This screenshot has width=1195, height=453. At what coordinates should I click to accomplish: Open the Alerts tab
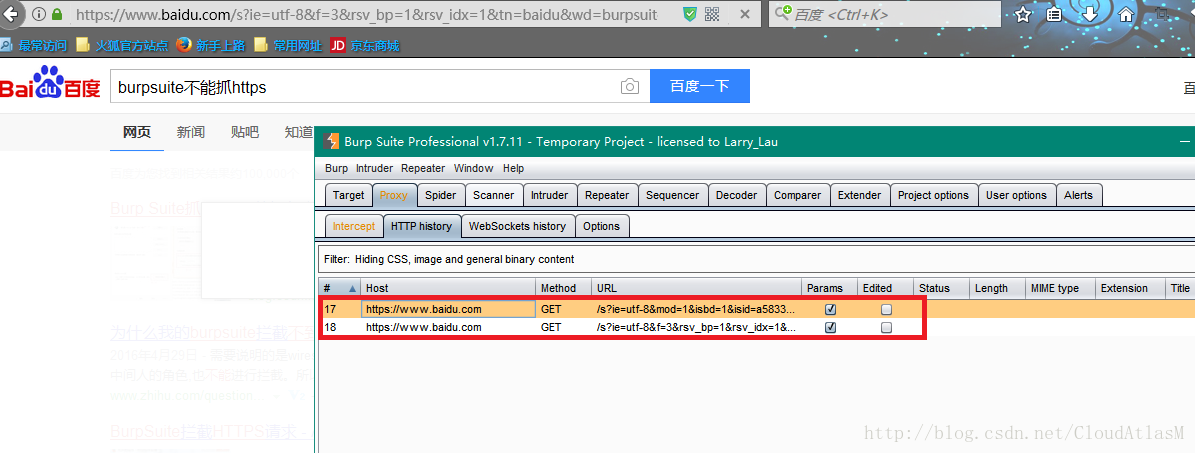point(1078,195)
